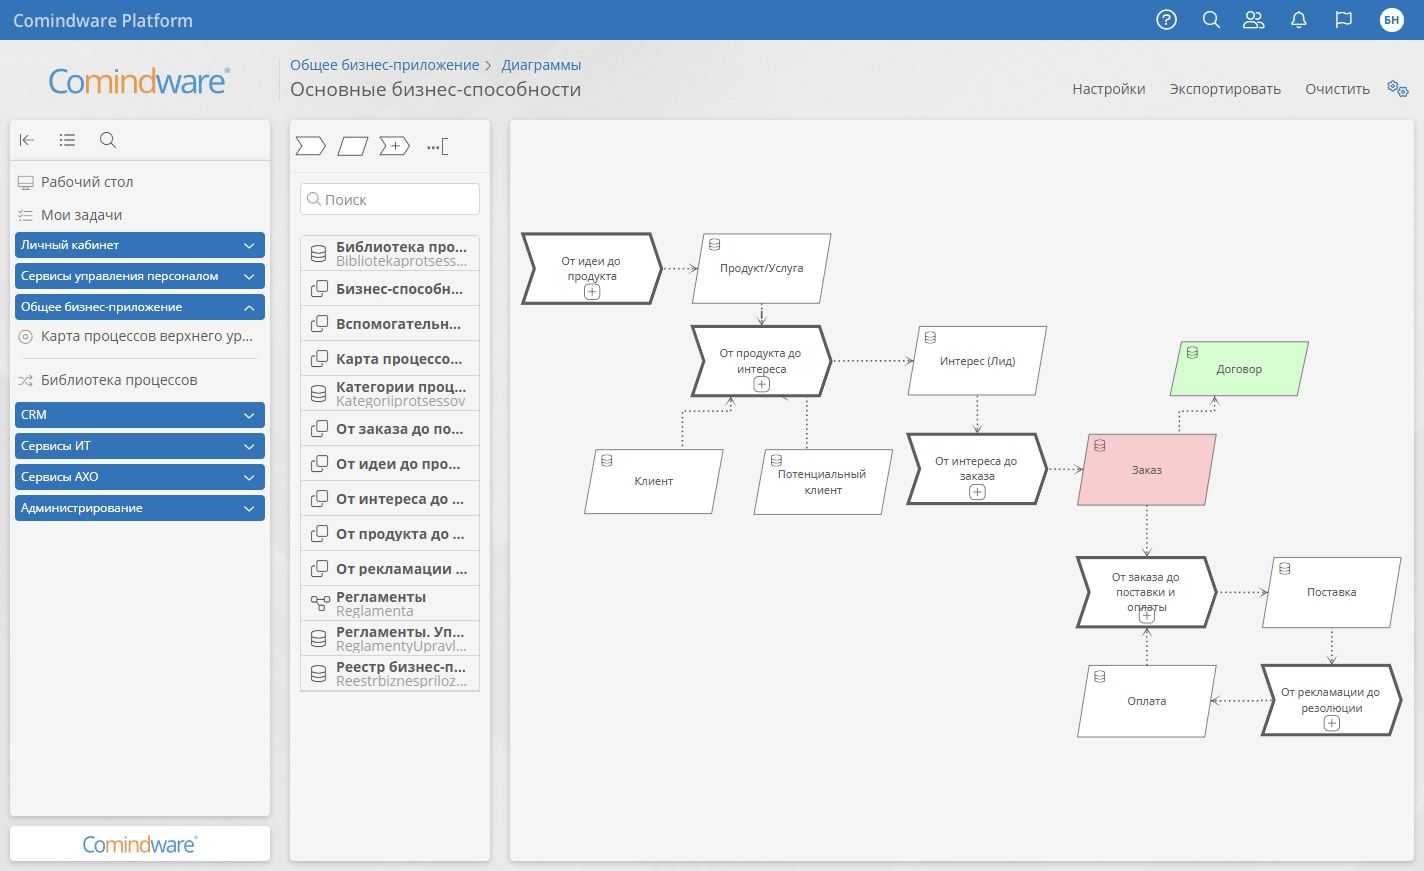Follow the 'Диаграммы' breadcrumb link
Screen dimensions: 1424x871
pyautogui.click(x=541, y=65)
